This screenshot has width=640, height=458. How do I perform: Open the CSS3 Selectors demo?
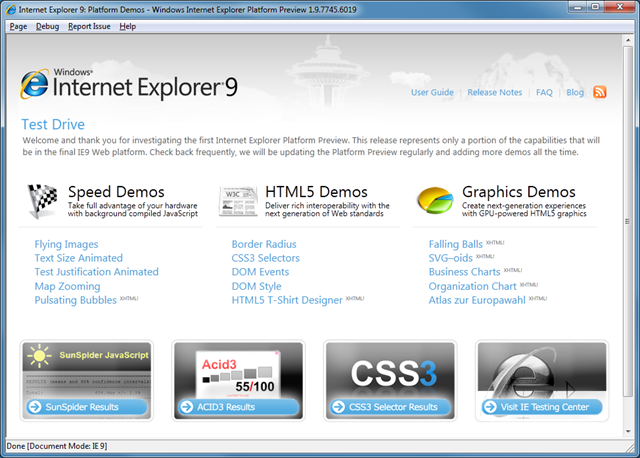(265, 258)
